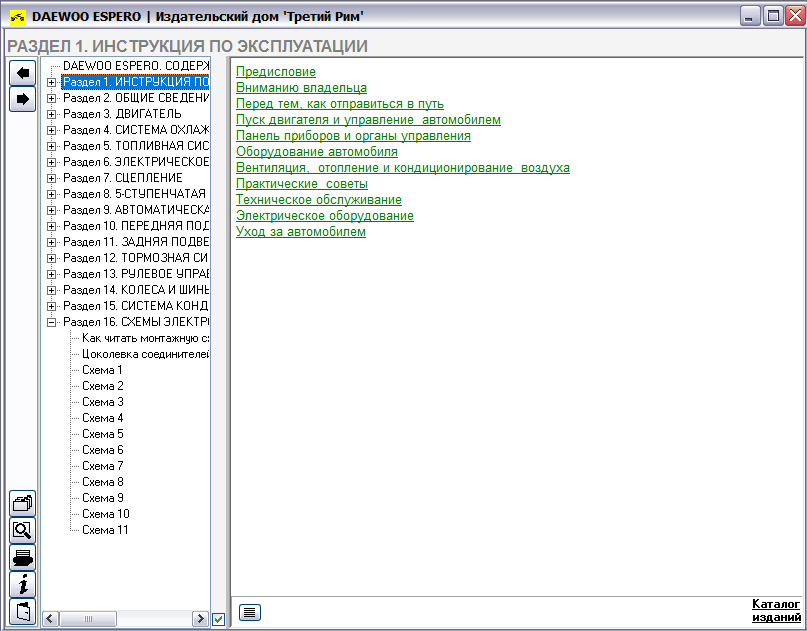This screenshot has height=631, width=807.
Task: Open 'Перед тем, как отправиться в путь' link
Action: point(340,104)
